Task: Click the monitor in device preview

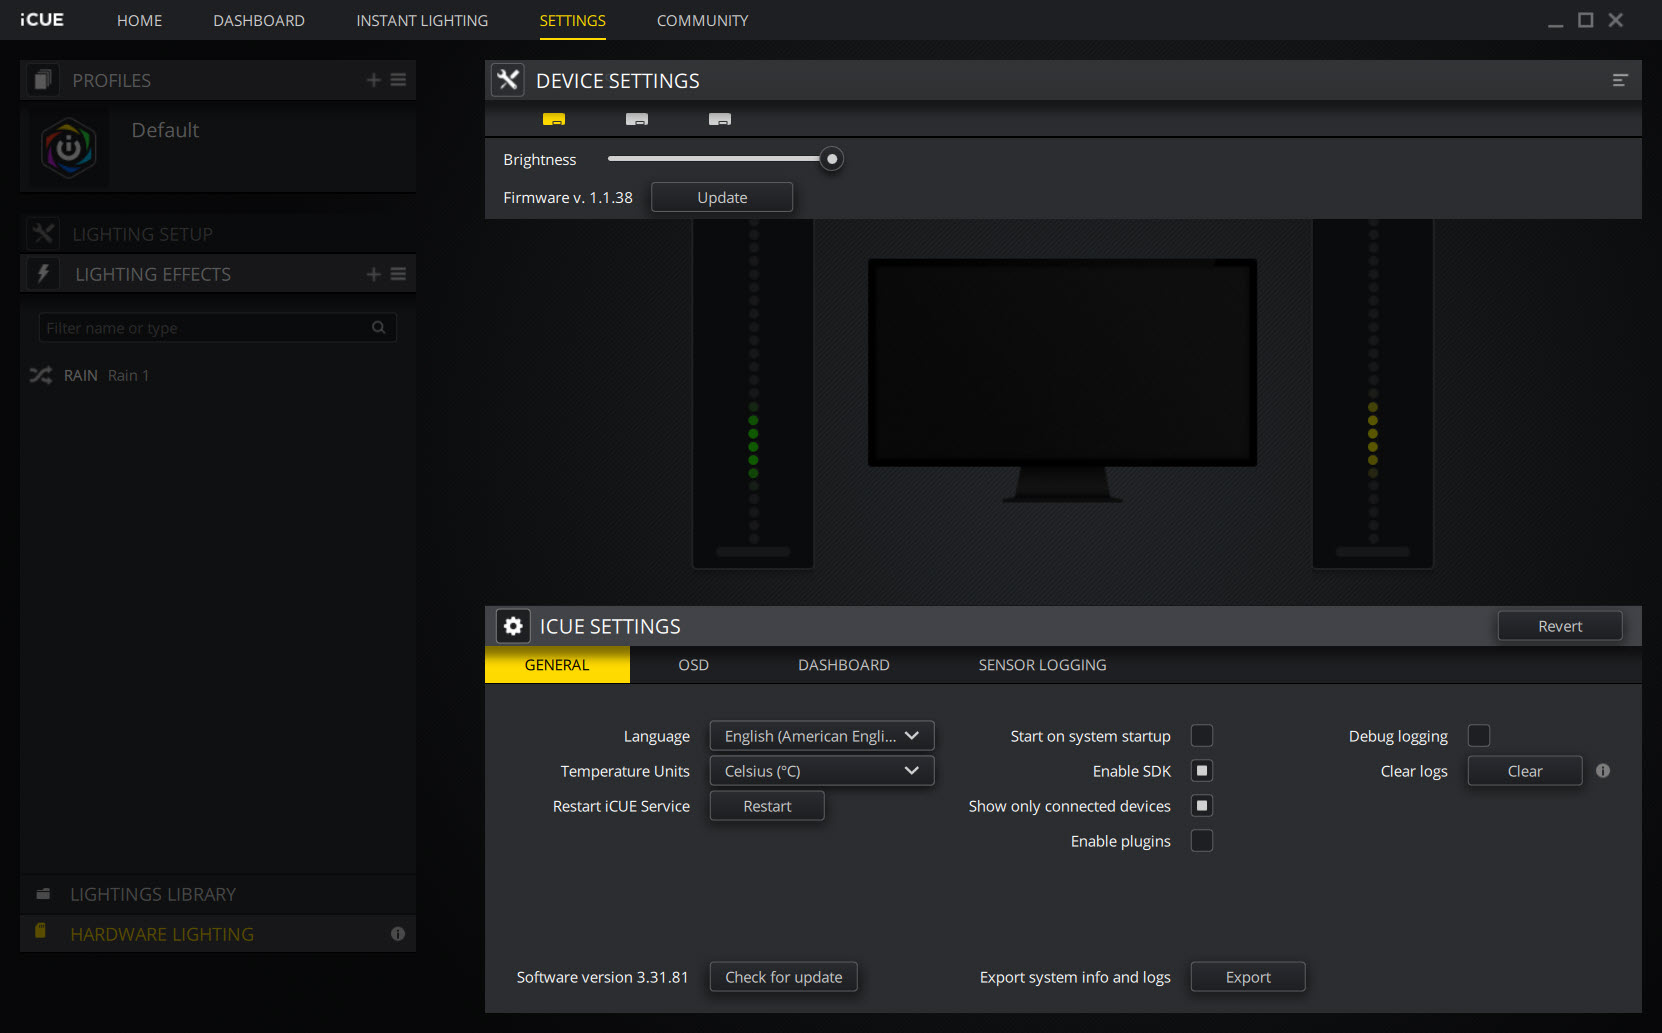Action: 1062,380
